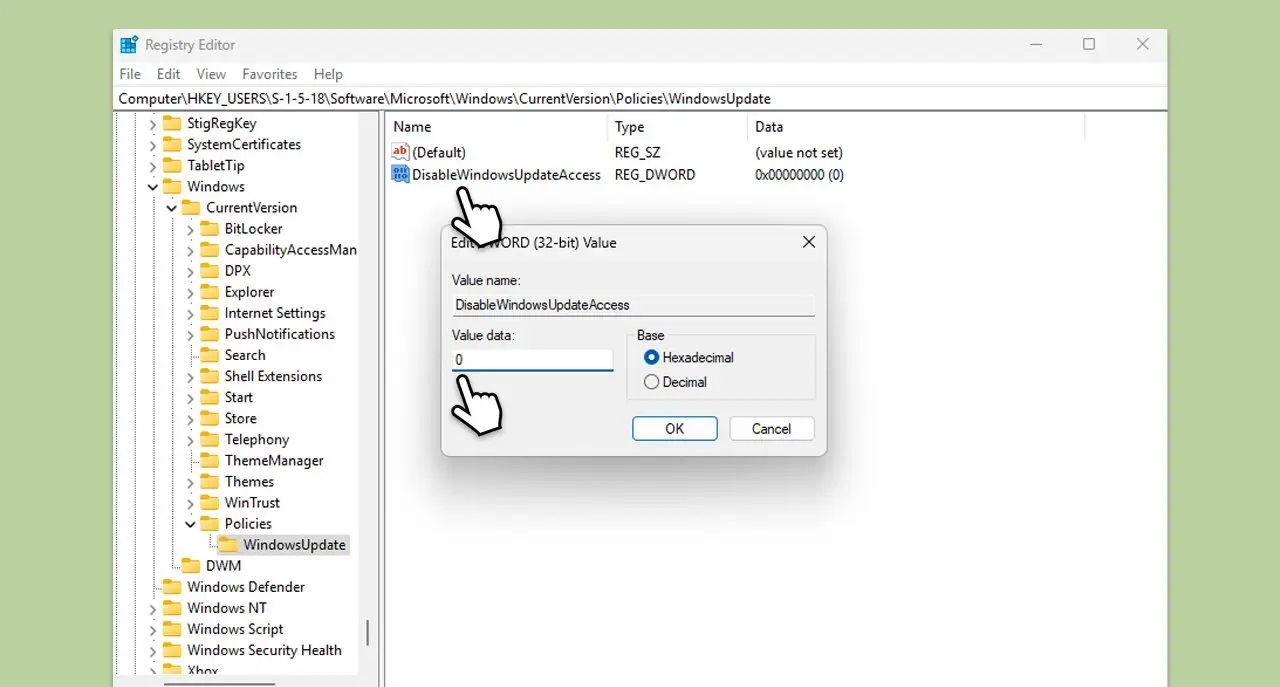Collapse the Windows key in the tree
Viewport: 1280px width, 687px height.
click(153, 186)
